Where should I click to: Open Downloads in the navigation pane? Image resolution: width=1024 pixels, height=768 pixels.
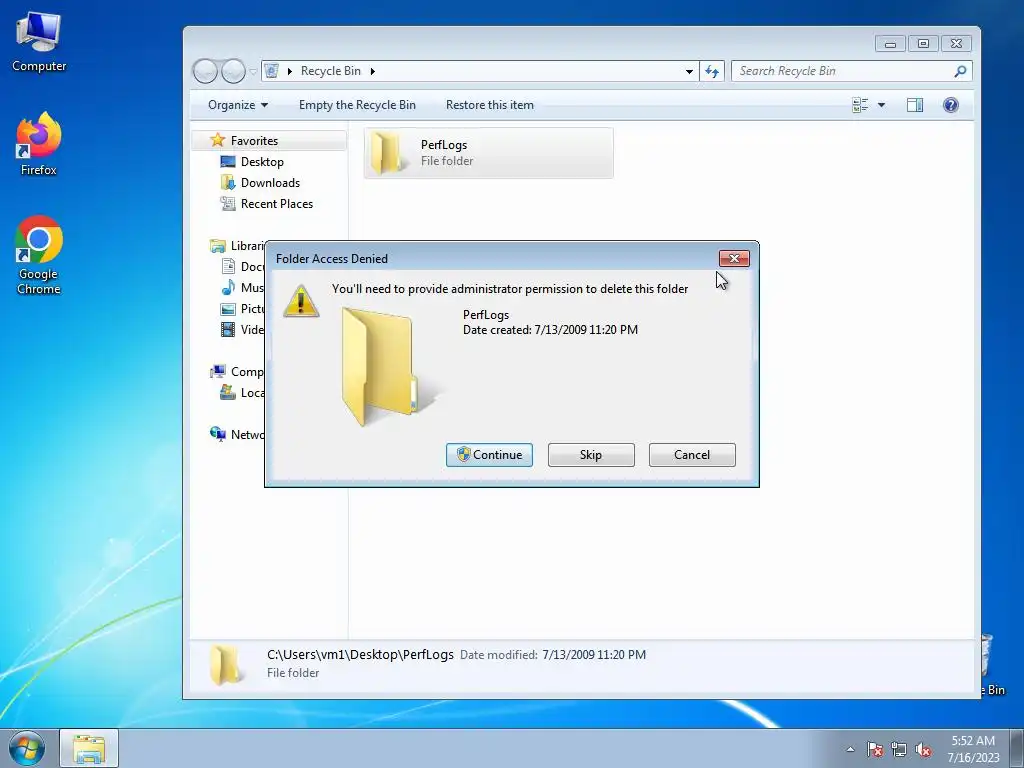click(x=270, y=182)
